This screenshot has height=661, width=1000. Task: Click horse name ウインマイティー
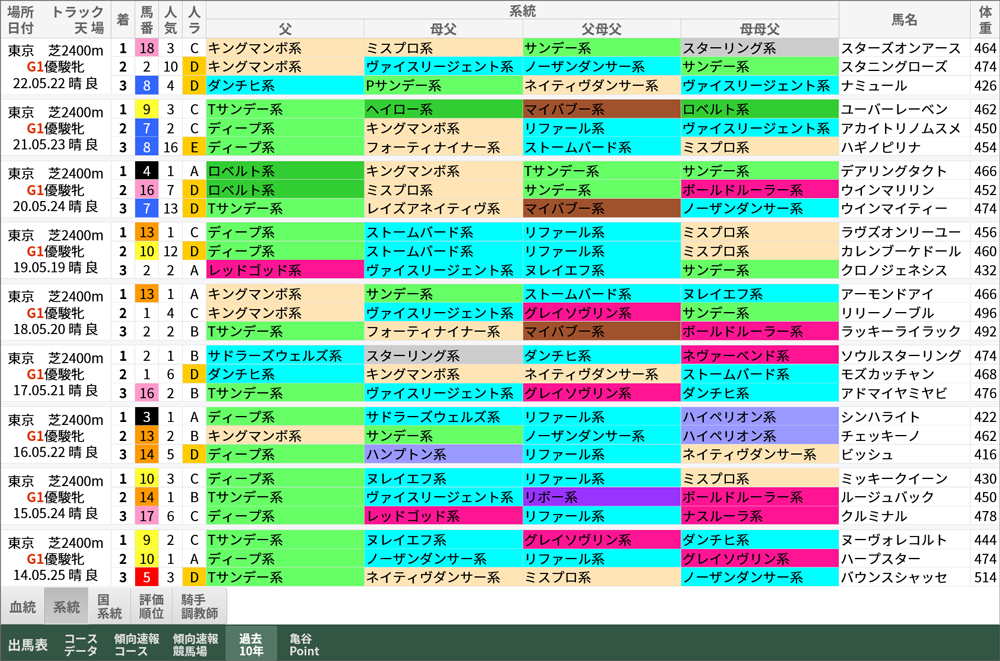pyautogui.click(x=894, y=208)
